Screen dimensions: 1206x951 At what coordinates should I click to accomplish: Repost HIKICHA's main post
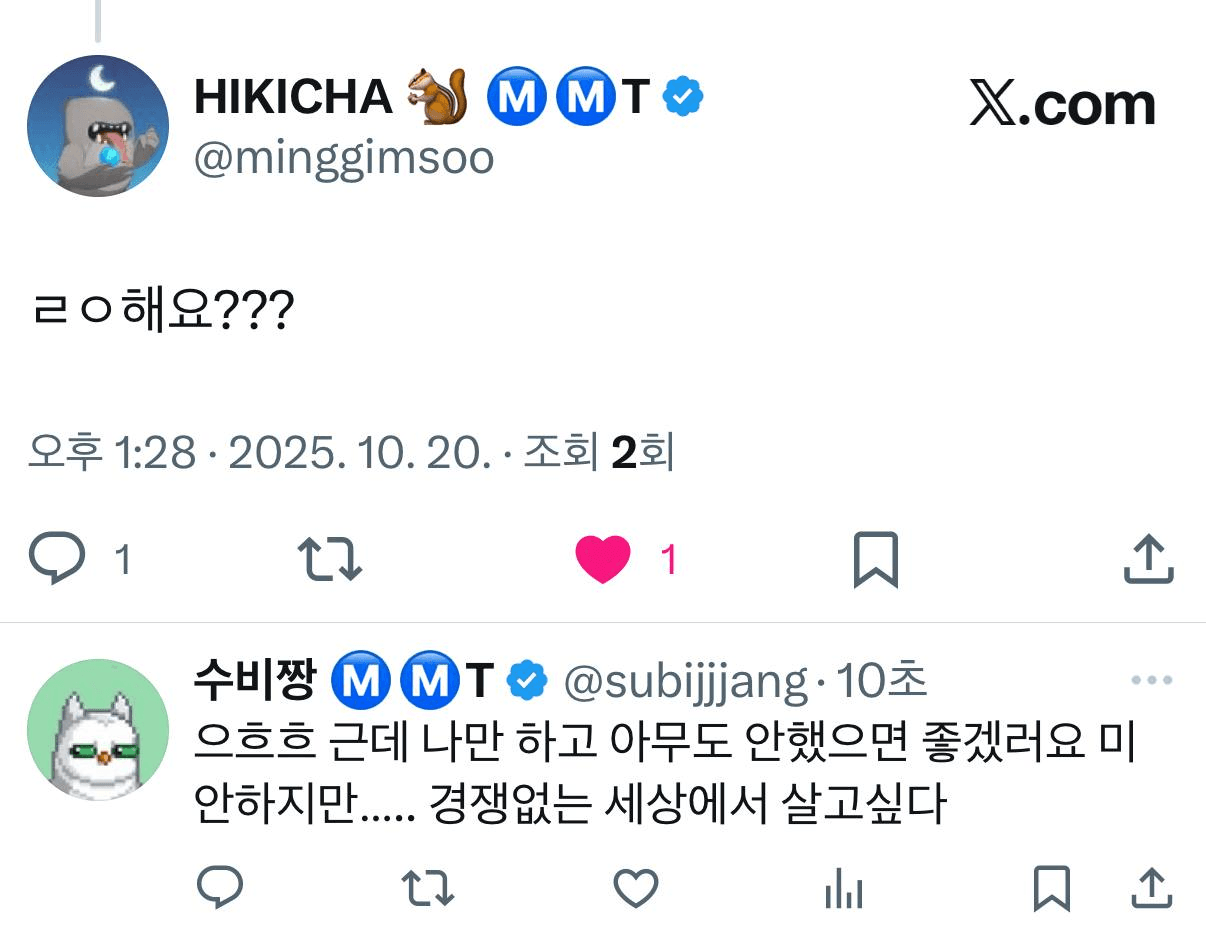coord(331,559)
